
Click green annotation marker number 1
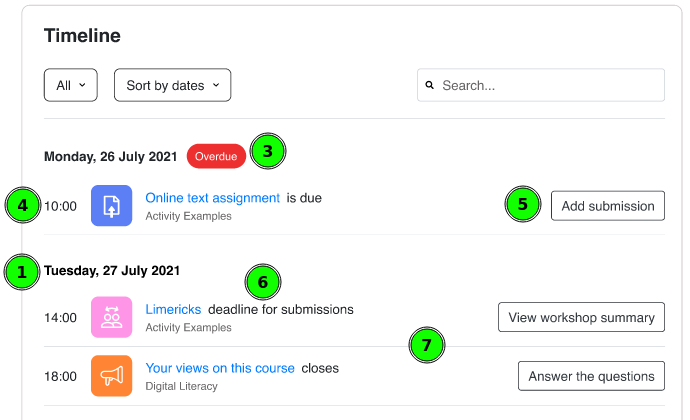[x=22, y=272]
